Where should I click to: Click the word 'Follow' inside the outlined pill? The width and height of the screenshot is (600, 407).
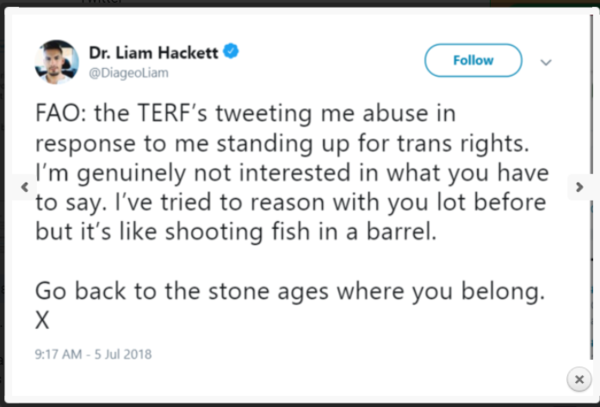(x=473, y=61)
